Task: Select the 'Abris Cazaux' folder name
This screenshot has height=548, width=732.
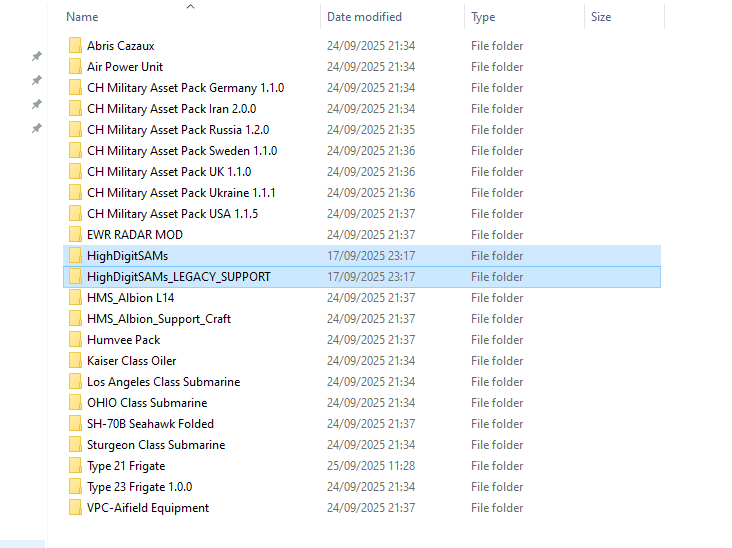Action: 120,46
